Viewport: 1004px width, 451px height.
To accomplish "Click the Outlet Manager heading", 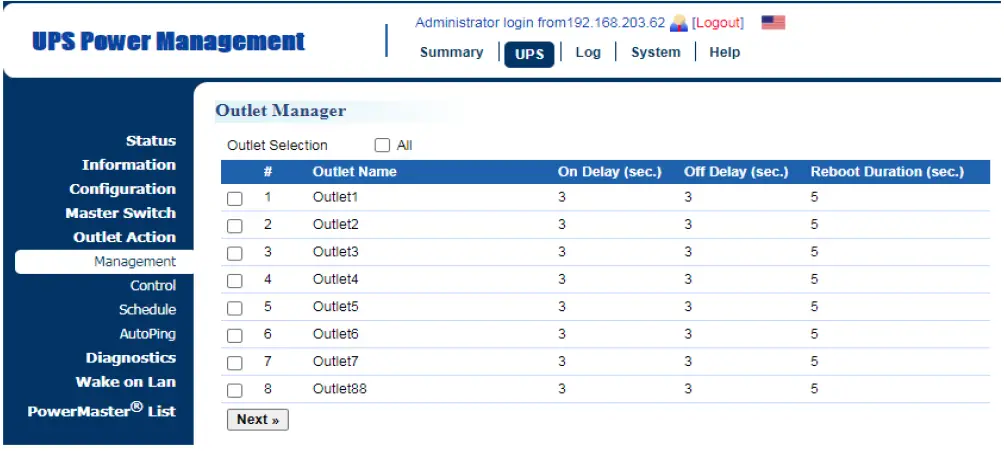I will 280,111.
